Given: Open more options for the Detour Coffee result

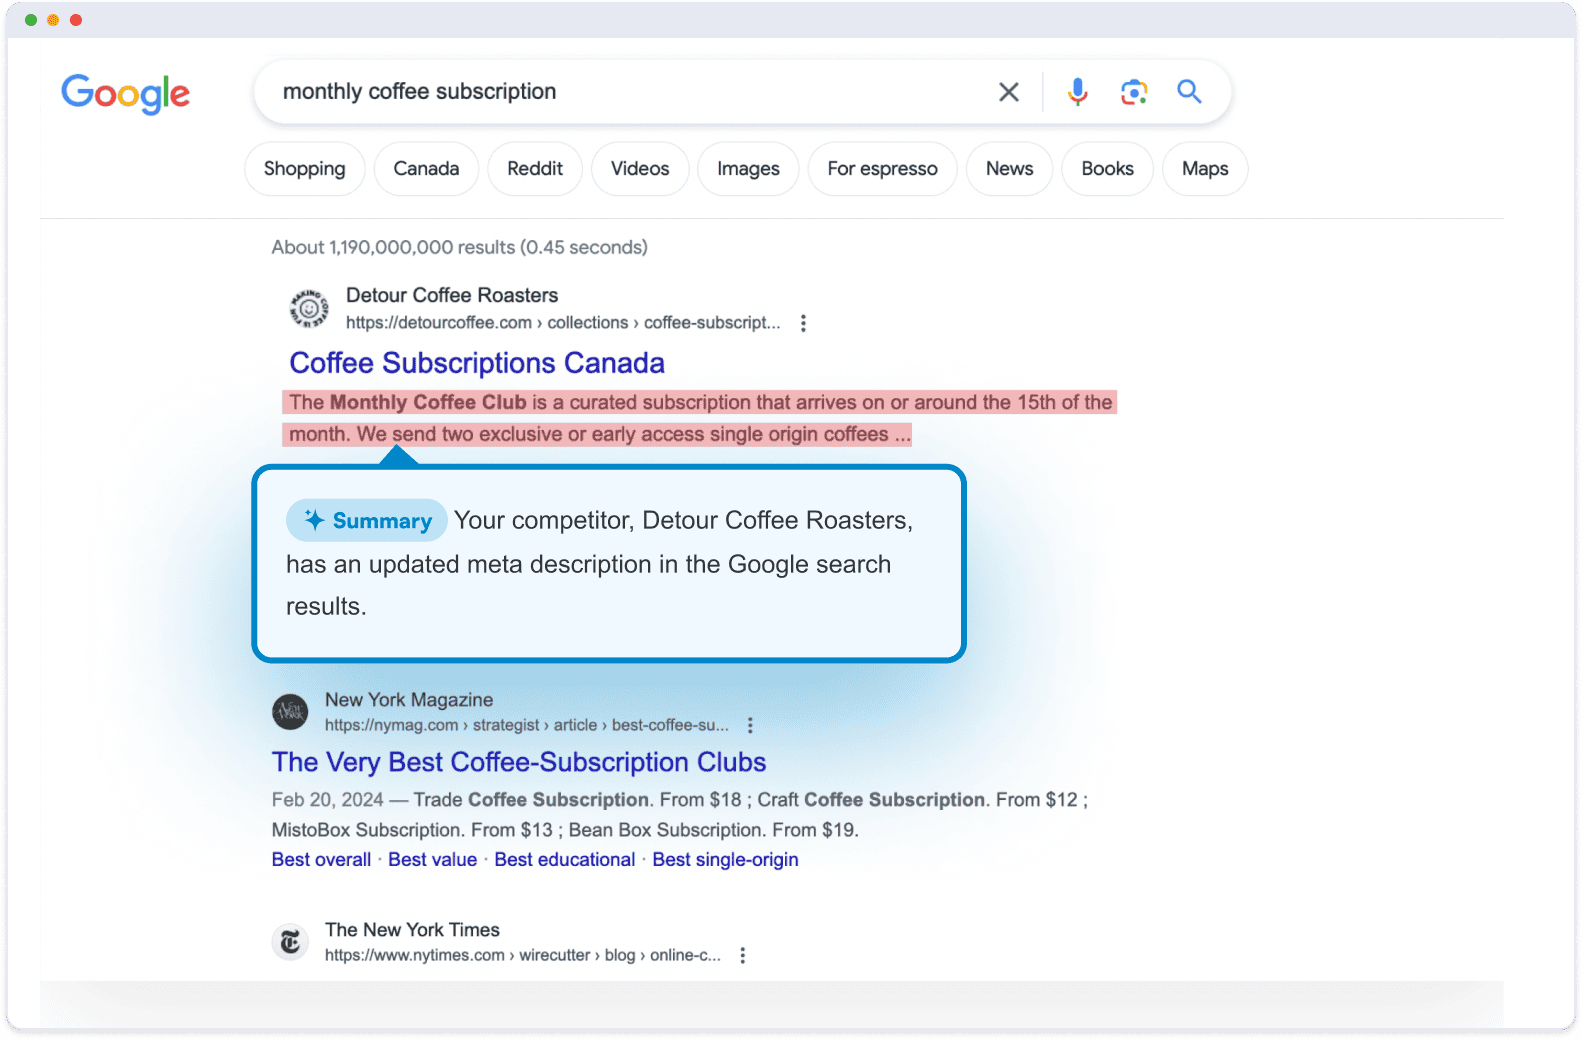Looking at the screenshot, I should click(x=803, y=323).
